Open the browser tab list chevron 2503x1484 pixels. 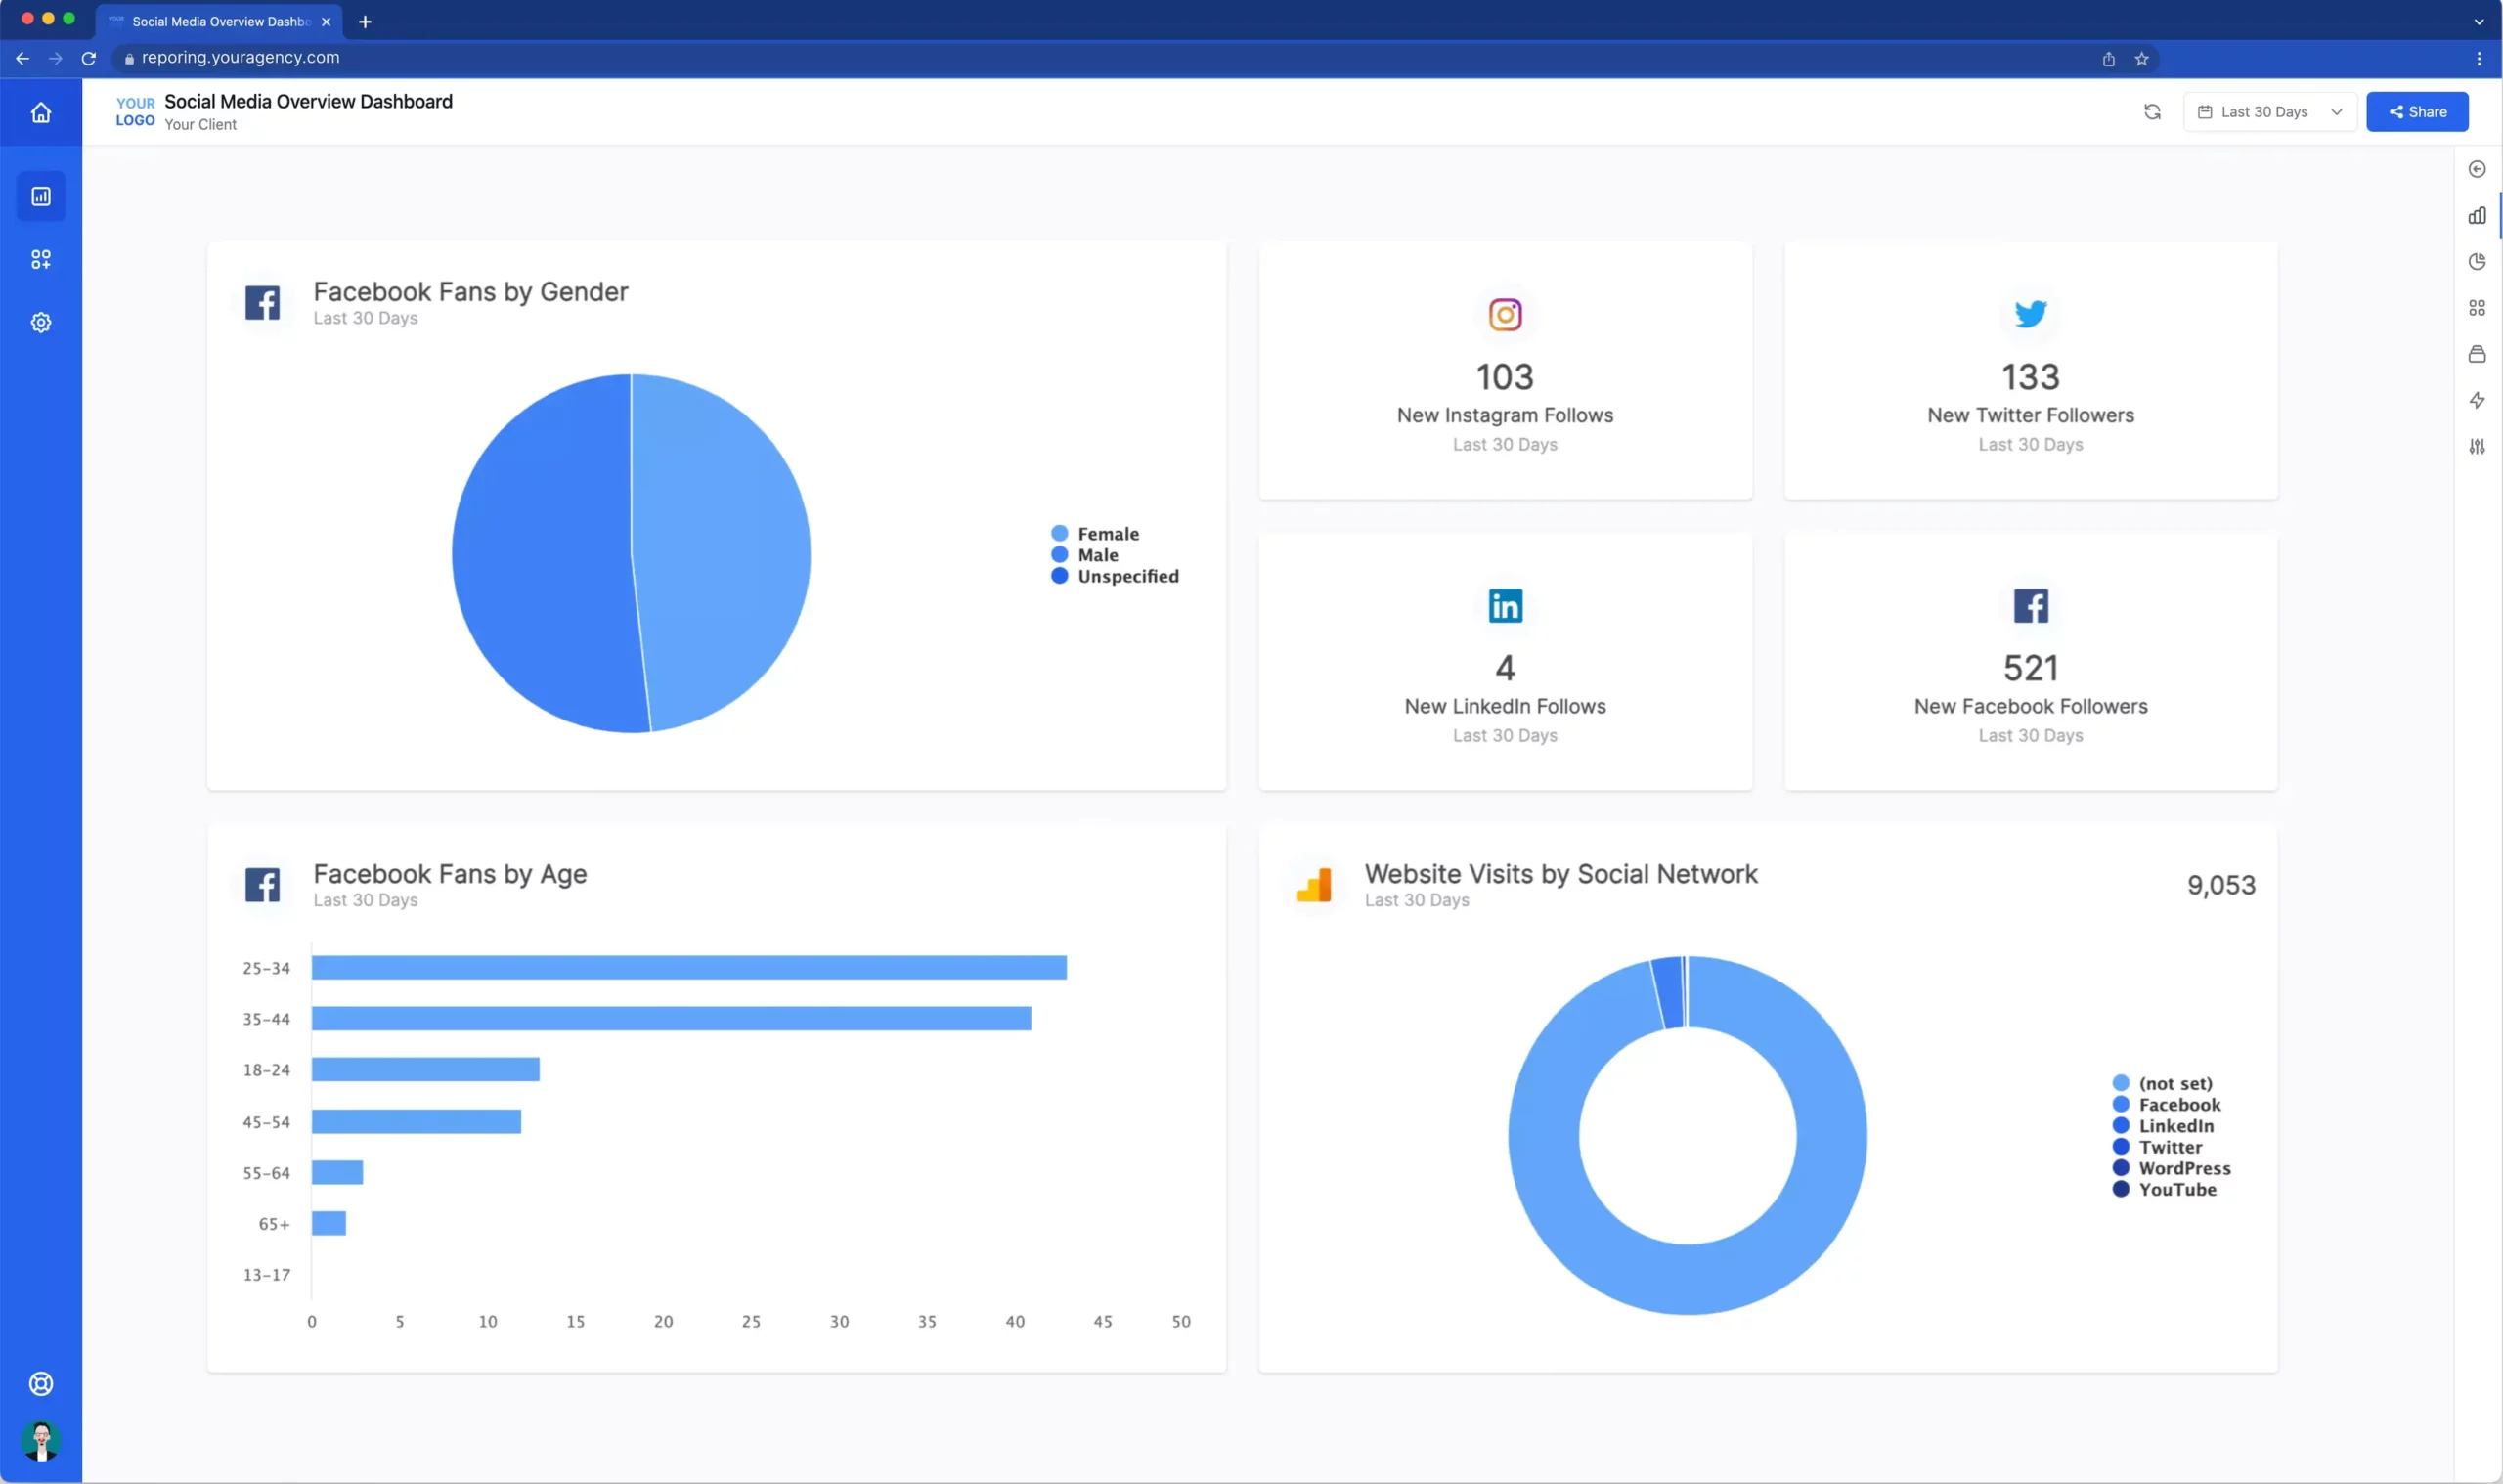coord(2479,21)
